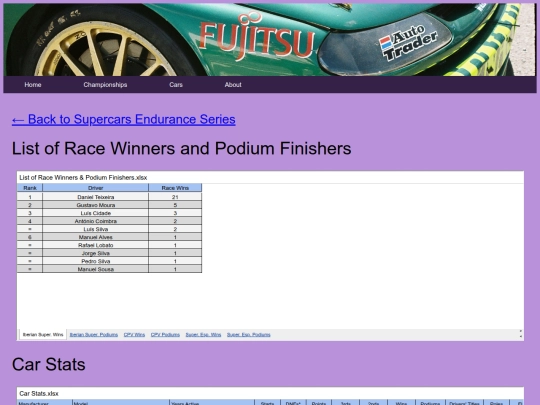Viewport: 540px width, 405px height.
Task: Follow Back to Supercars Endurance Series link
Action: coord(124,120)
